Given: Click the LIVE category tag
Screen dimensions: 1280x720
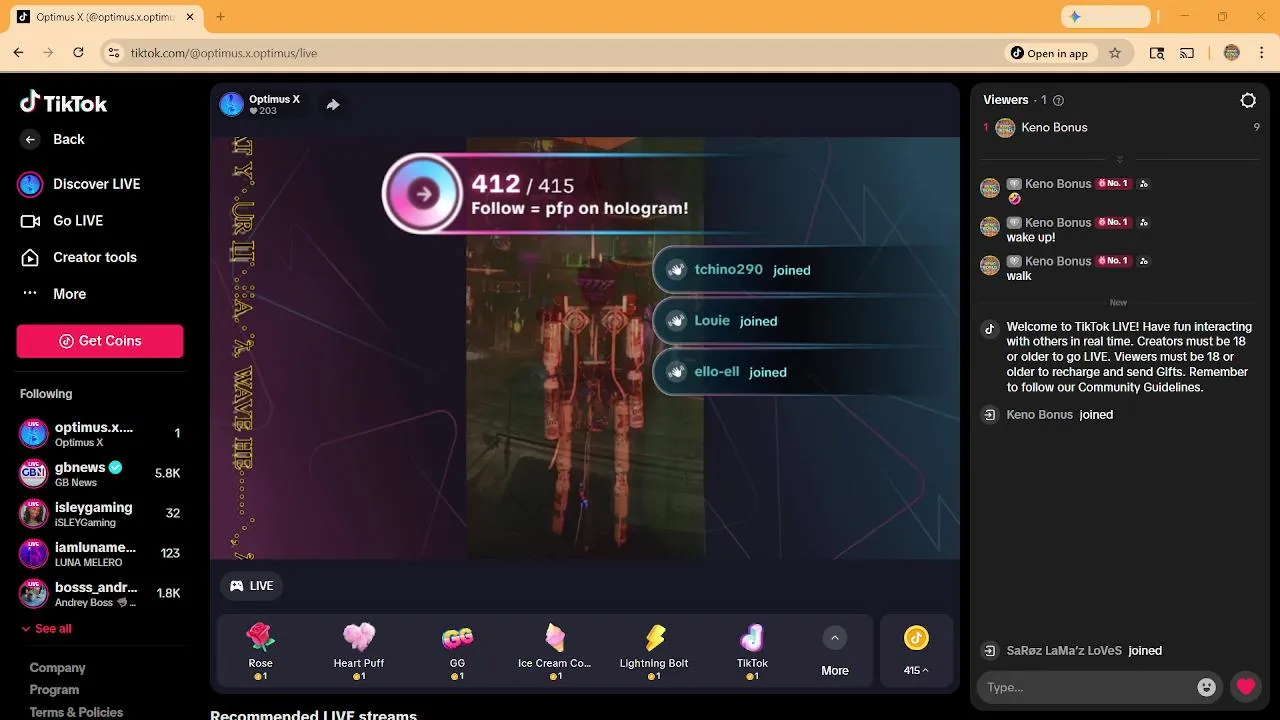Looking at the screenshot, I should click(252, 586).
